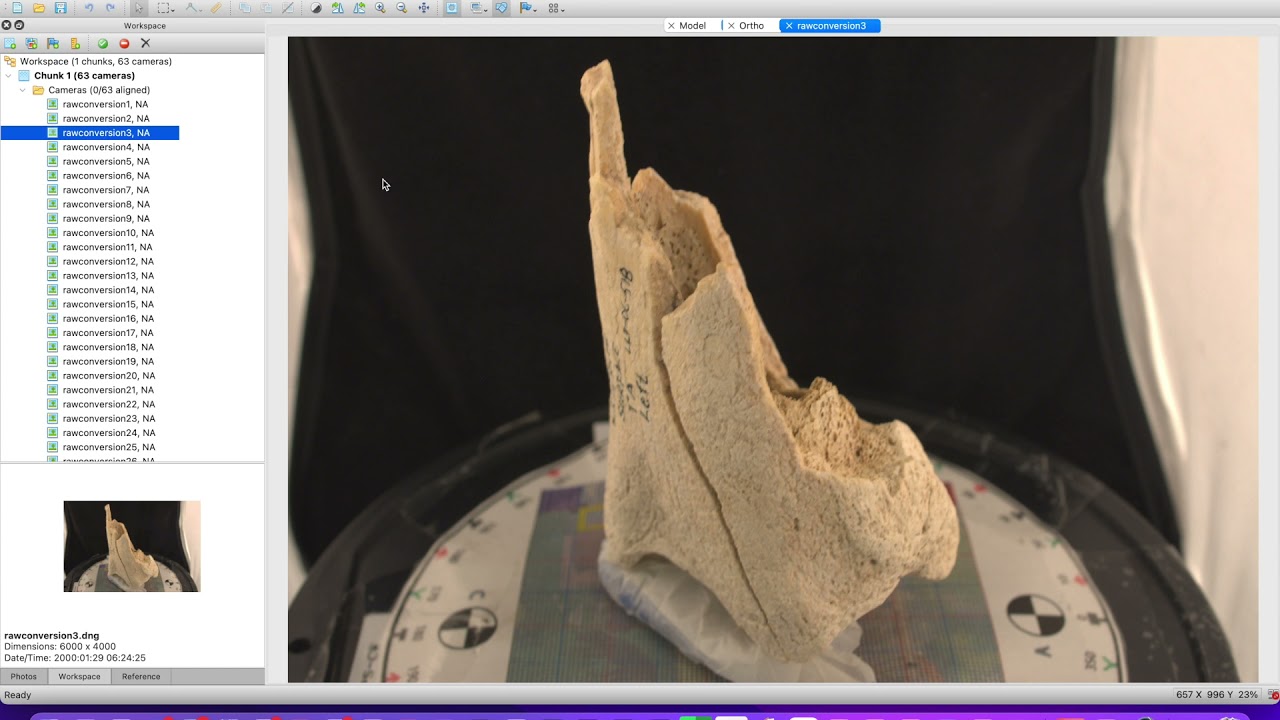
Task: Close the Workspace panel
Action: [6, 25]
